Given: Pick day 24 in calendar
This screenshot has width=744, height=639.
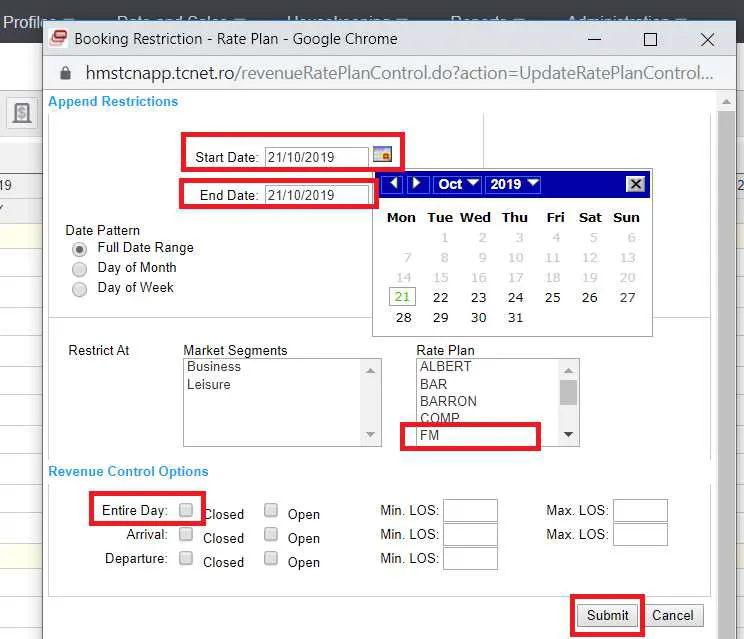Looking at the screenshot, I should [515, 297].
